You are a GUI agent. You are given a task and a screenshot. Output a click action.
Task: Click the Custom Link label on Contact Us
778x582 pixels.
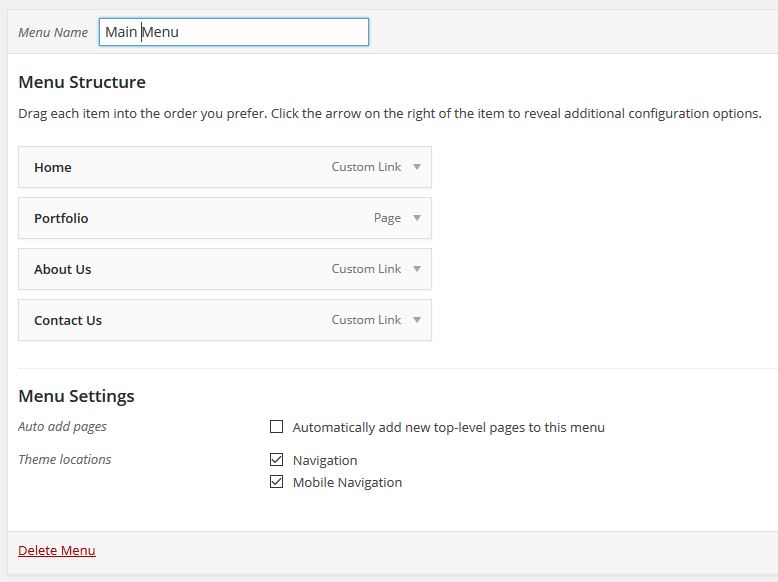366,320
